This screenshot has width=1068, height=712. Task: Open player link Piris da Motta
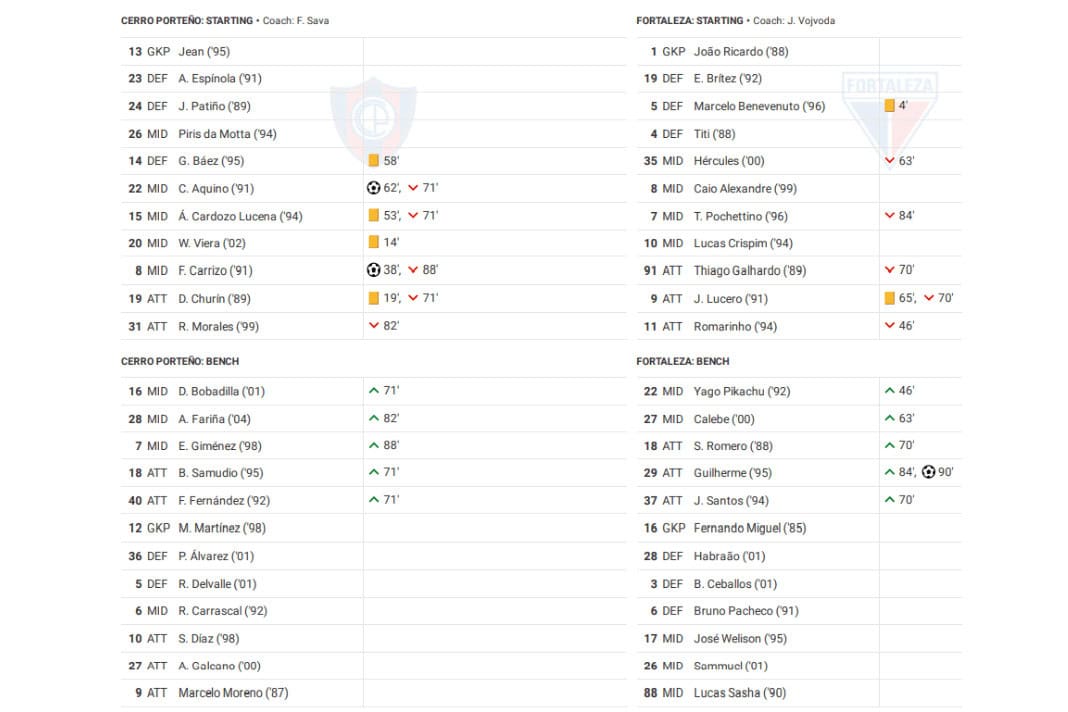click(227, 133)
